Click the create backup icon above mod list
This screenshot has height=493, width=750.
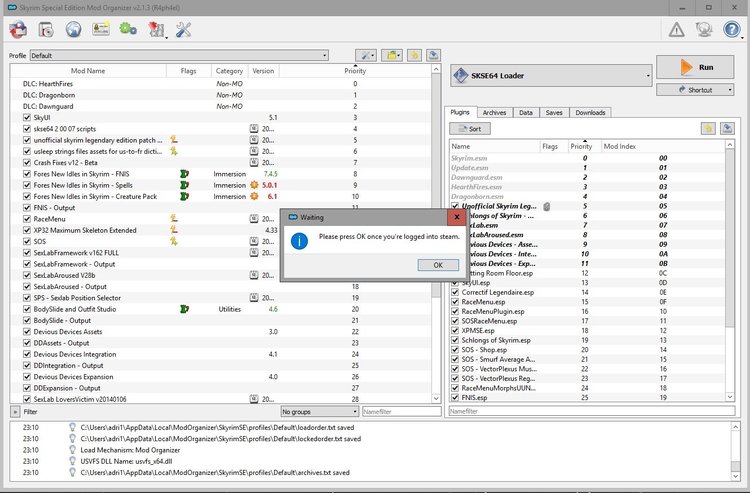(x=433, y=55)
